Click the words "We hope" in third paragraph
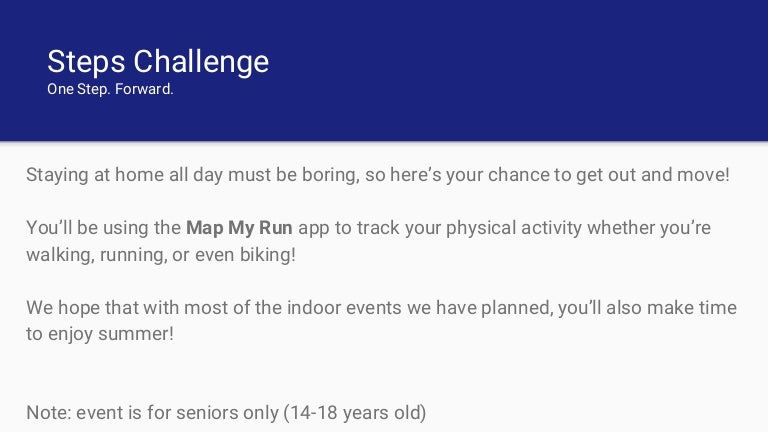 coord(63,307)
